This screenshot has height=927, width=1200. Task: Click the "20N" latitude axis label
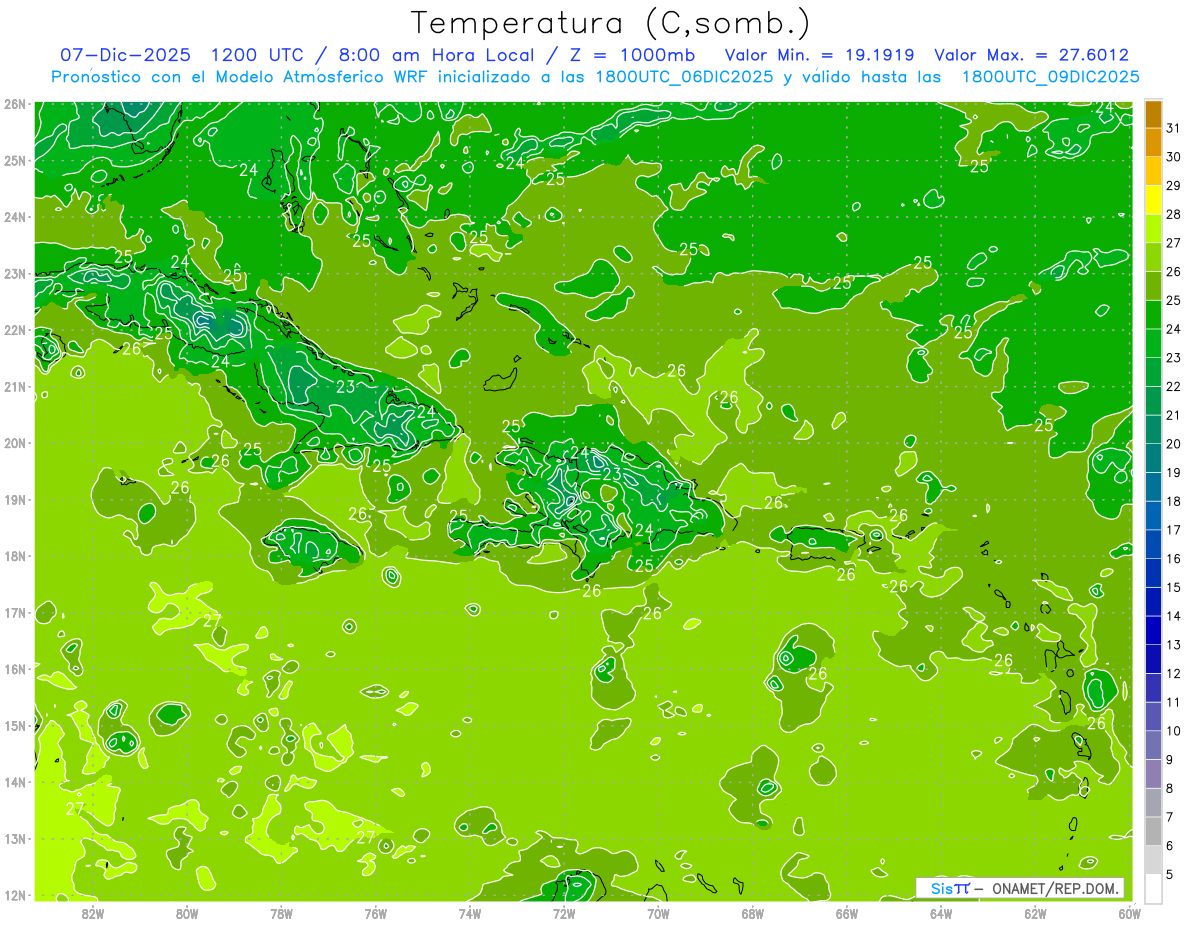pyautogui.click(x=15, y=443)
